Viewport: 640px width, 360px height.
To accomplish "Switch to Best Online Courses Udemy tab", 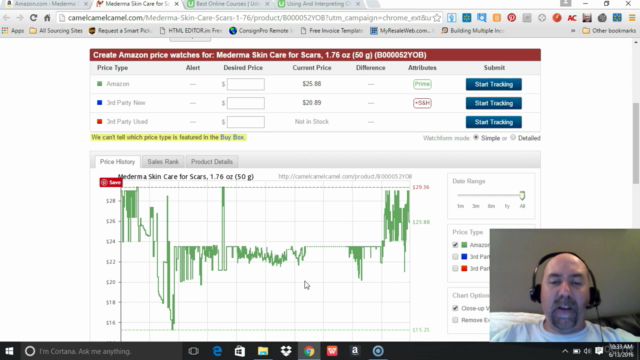I will click(x=228, y=4).
